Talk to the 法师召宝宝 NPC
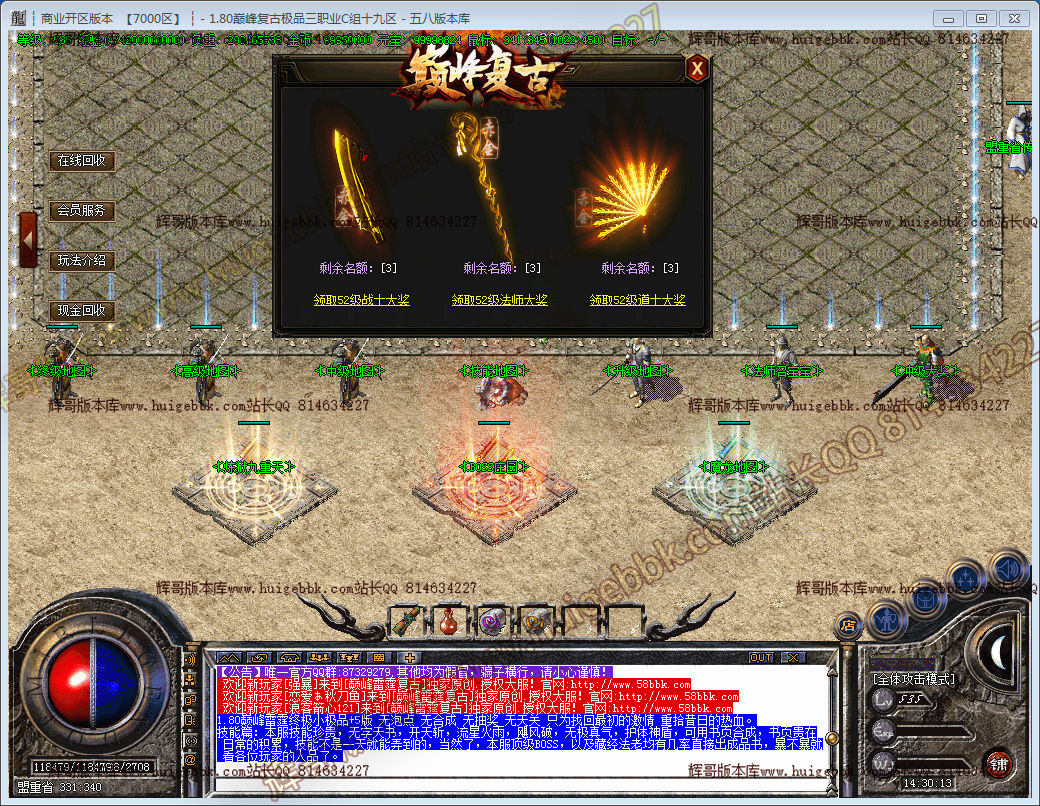Viewport: 1040px width, 806px height. pyautogui.click(x=781, y=370)
